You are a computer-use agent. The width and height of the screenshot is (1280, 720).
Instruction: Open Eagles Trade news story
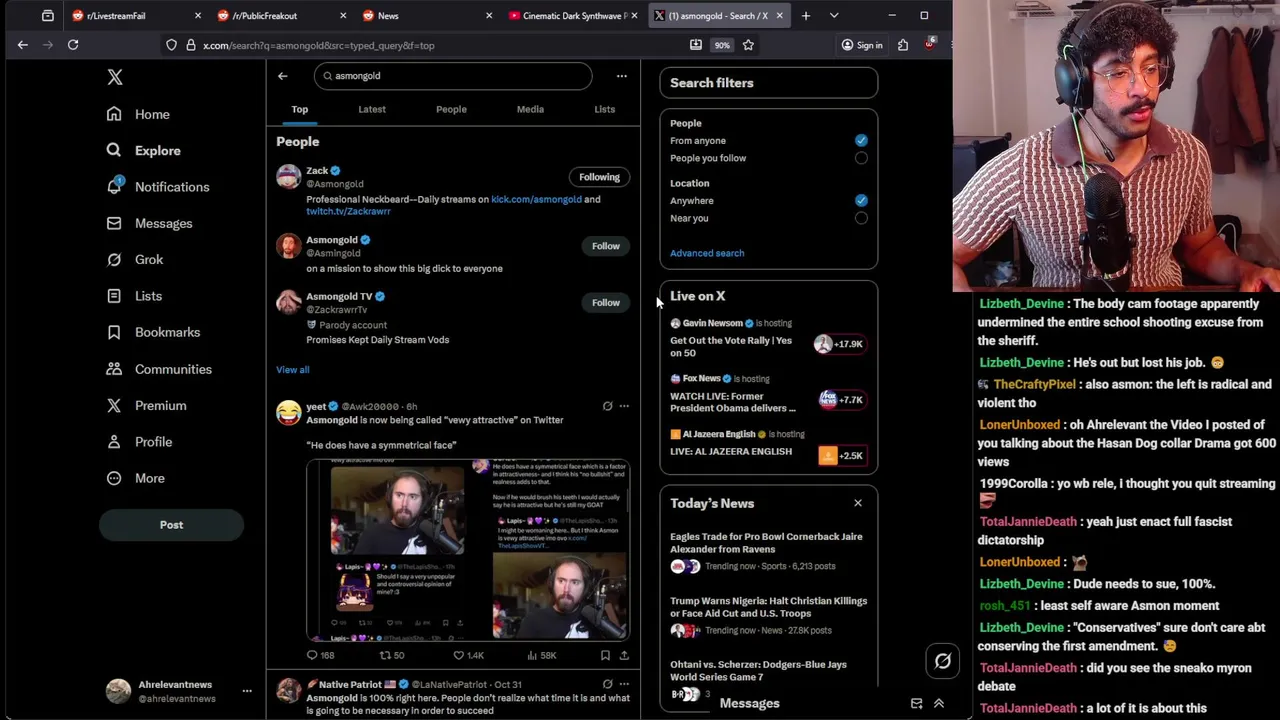tap(768, 553)
